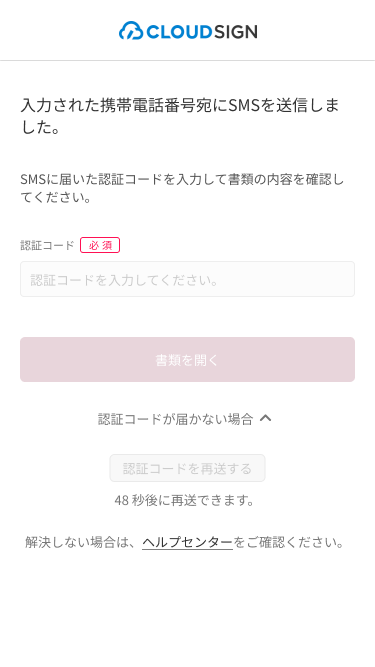The width and height of the screenshot is (375, 667).
Task: Click the CloudSign cloud logo icon
Action: pos(131,31)
